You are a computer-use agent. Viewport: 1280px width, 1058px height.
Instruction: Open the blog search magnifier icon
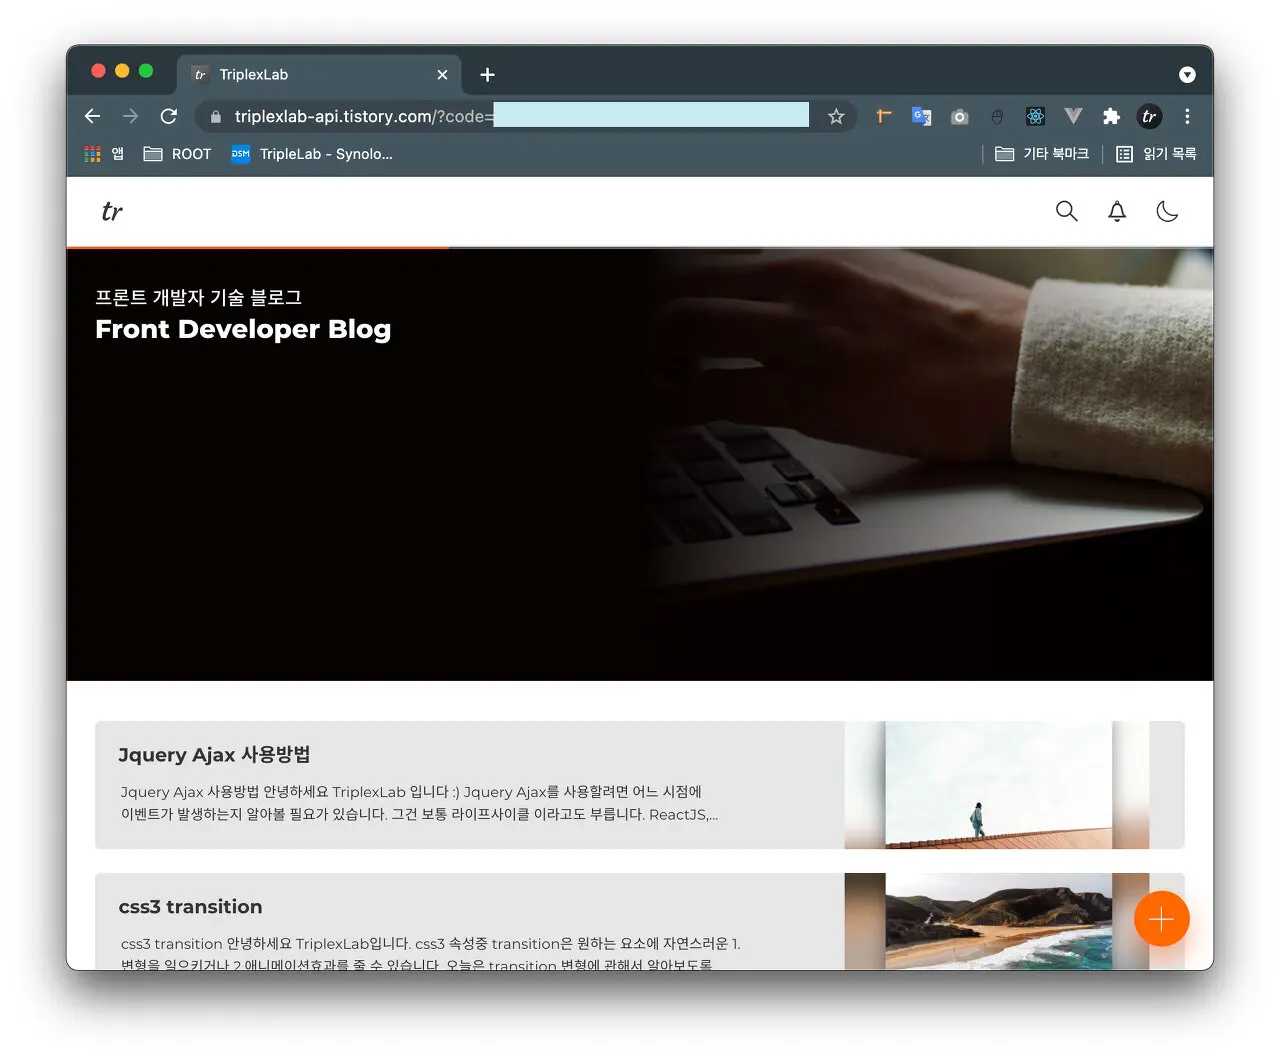pyautogui.click(x=1067, y=211)
